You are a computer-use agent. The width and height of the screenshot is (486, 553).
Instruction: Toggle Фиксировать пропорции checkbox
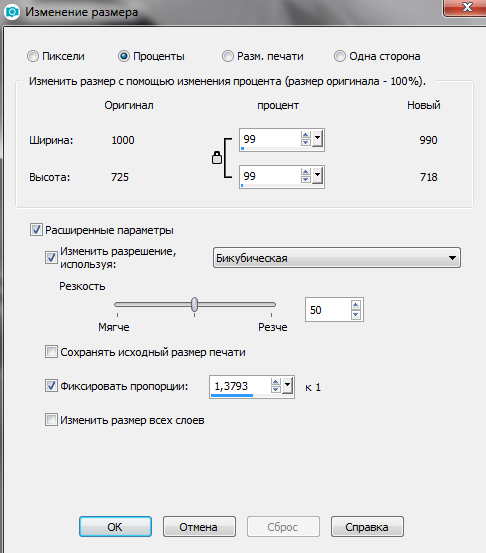tap(51, 386)
